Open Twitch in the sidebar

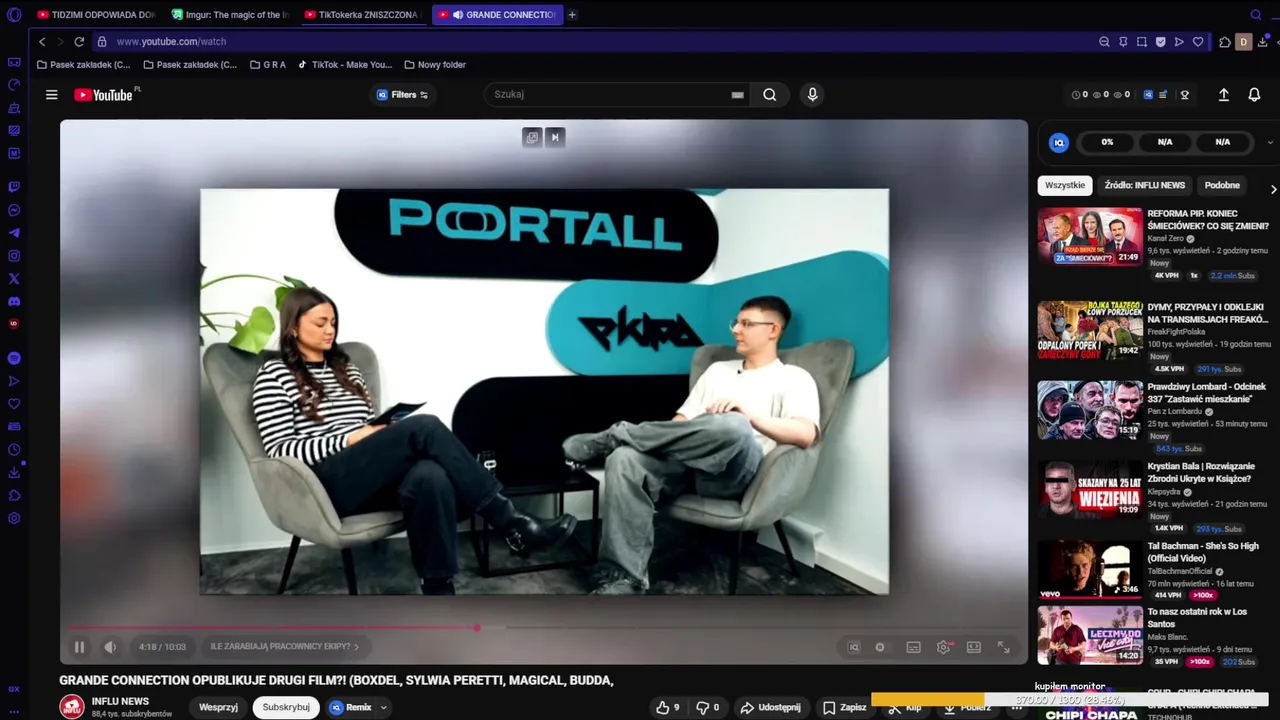point(14,187)
